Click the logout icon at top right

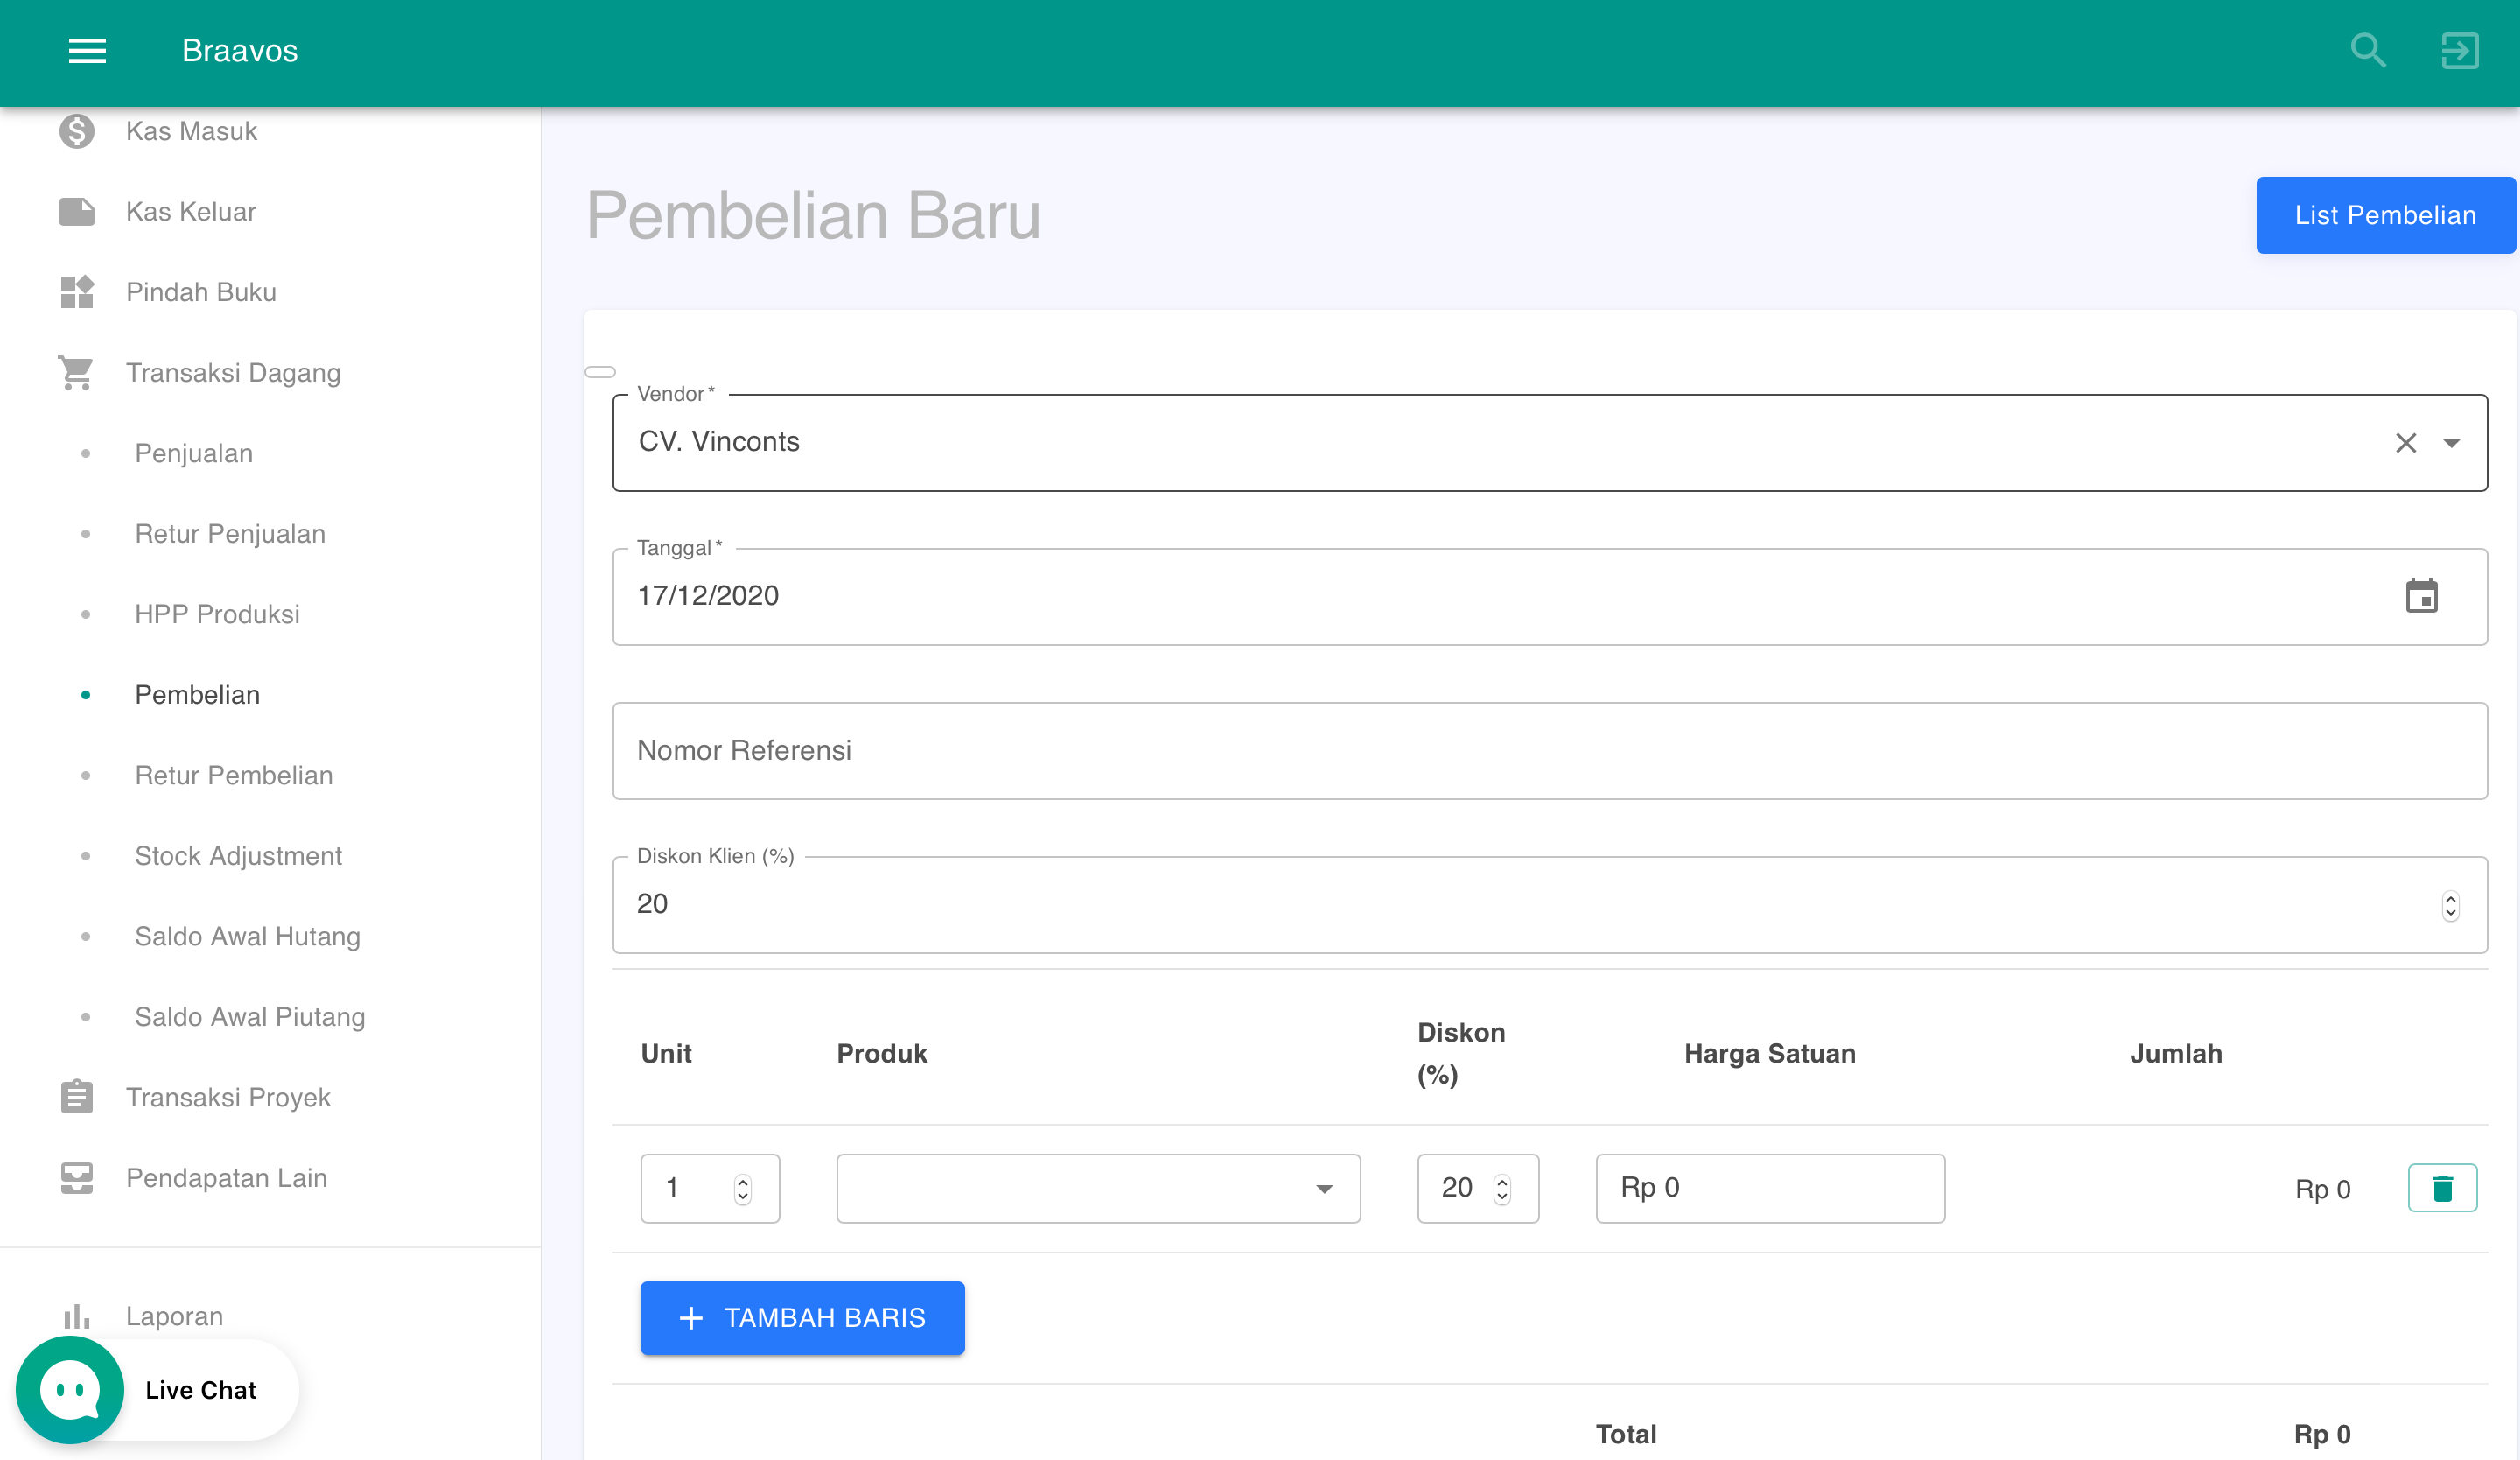(x=2458, y=50)
